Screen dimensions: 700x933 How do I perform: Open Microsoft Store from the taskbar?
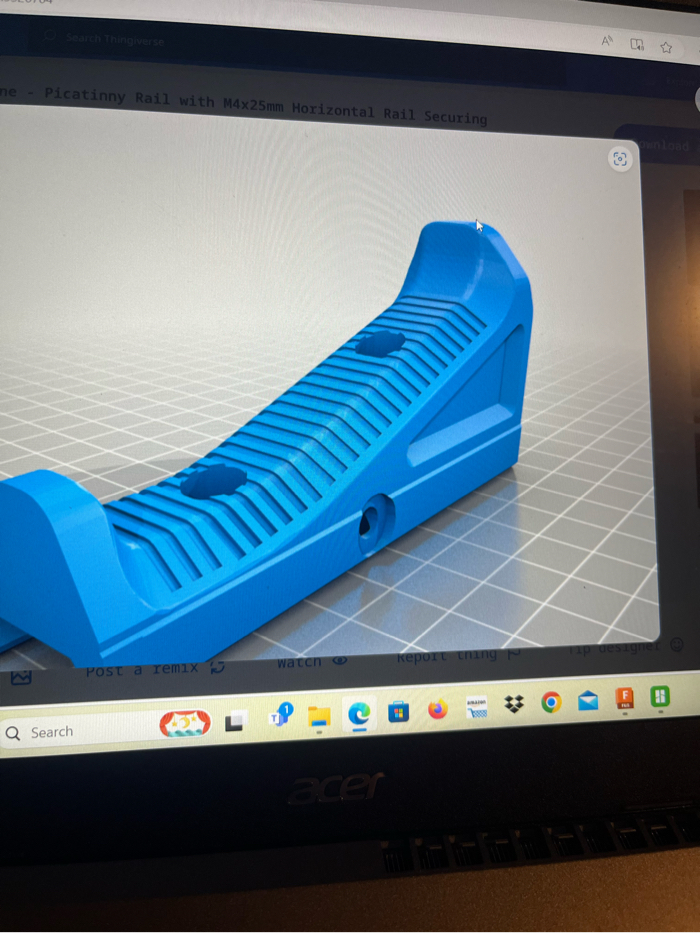coord(398,711)
